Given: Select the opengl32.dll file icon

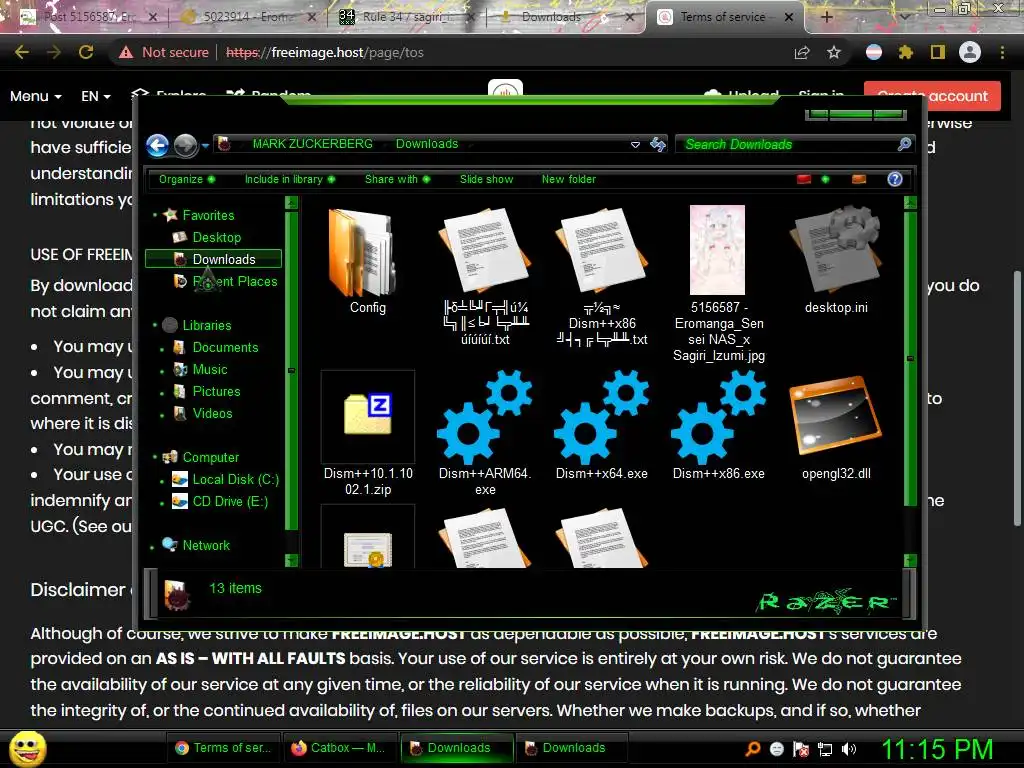Looking at the screenshot, I should [x=836, y=417].
